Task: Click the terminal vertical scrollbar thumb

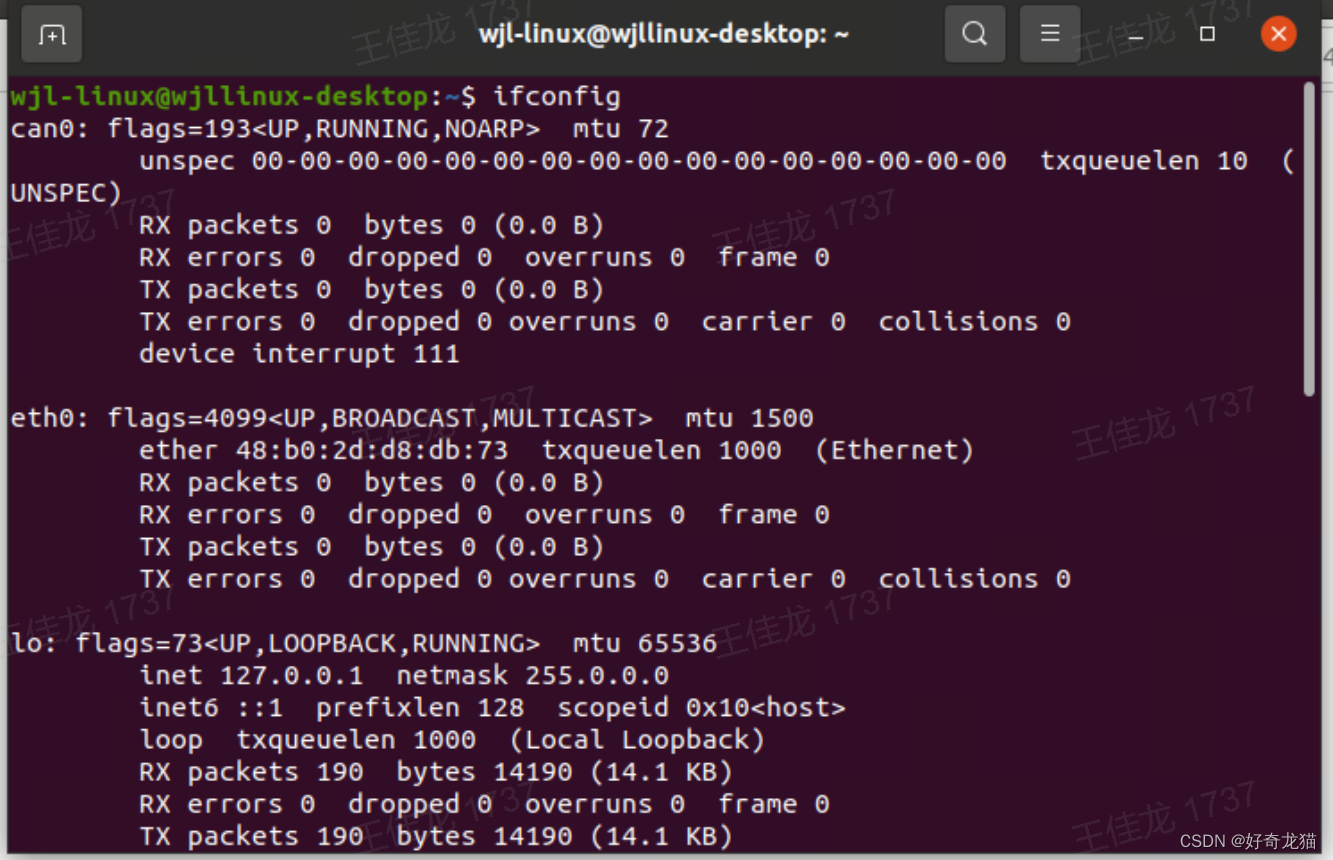Action: [1309, 240]
